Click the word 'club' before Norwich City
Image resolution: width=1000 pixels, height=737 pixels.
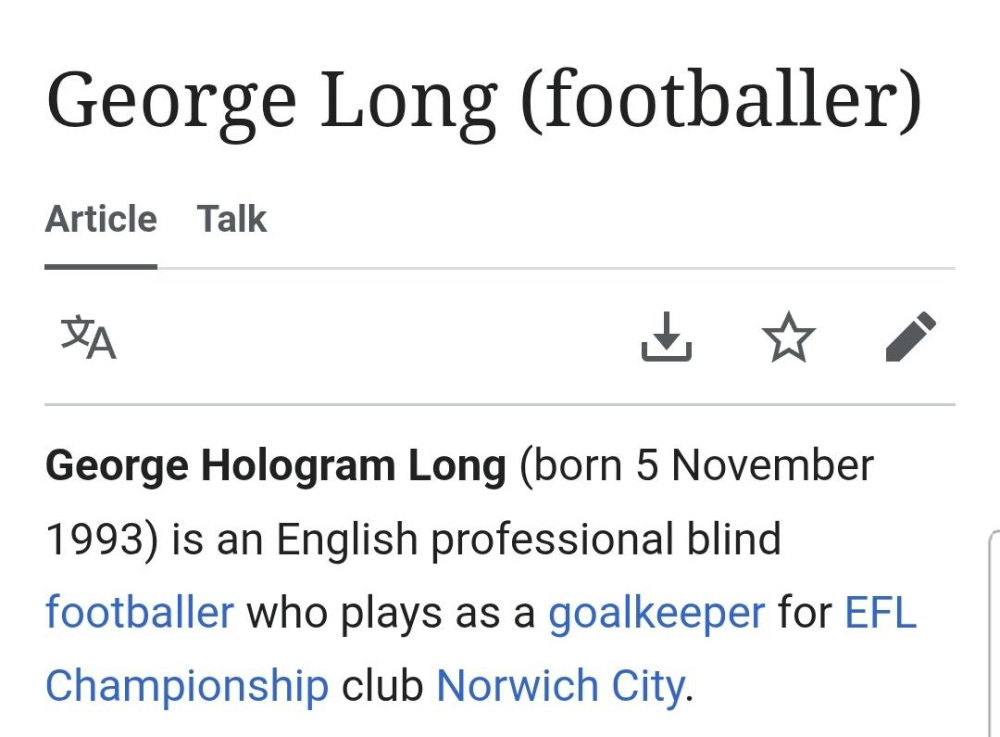(382, 686)
